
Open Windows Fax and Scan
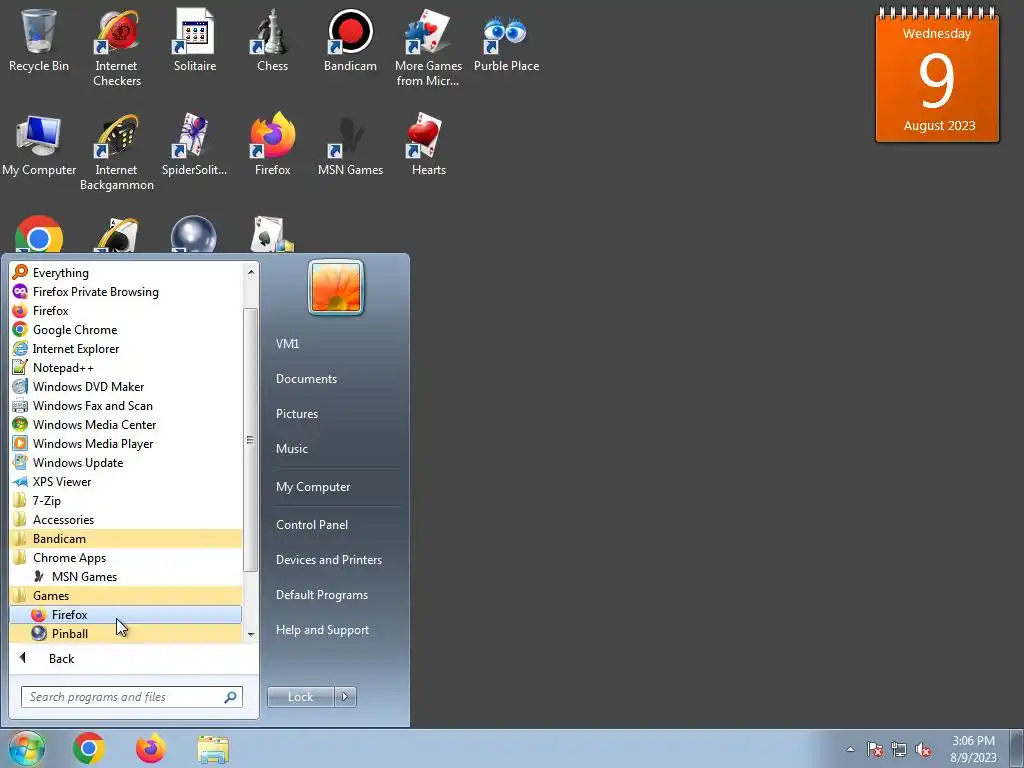coord(126,405)
